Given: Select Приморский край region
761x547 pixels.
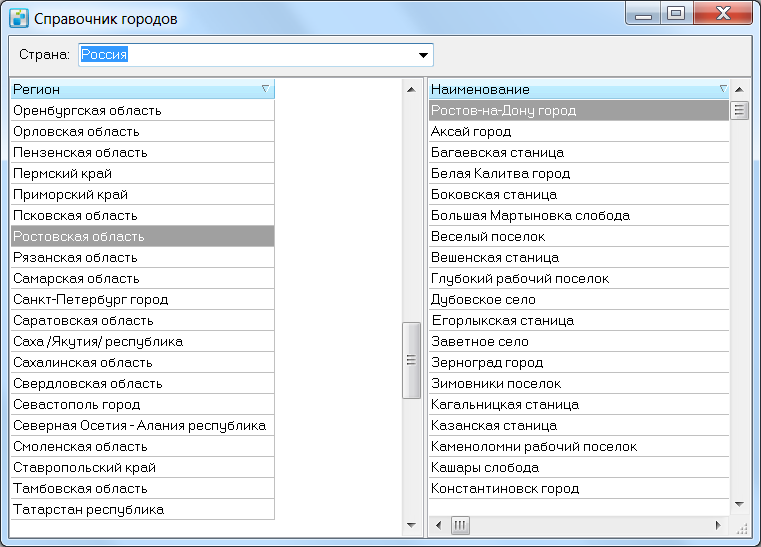Looking at the screenshot, I should point(143,195).
